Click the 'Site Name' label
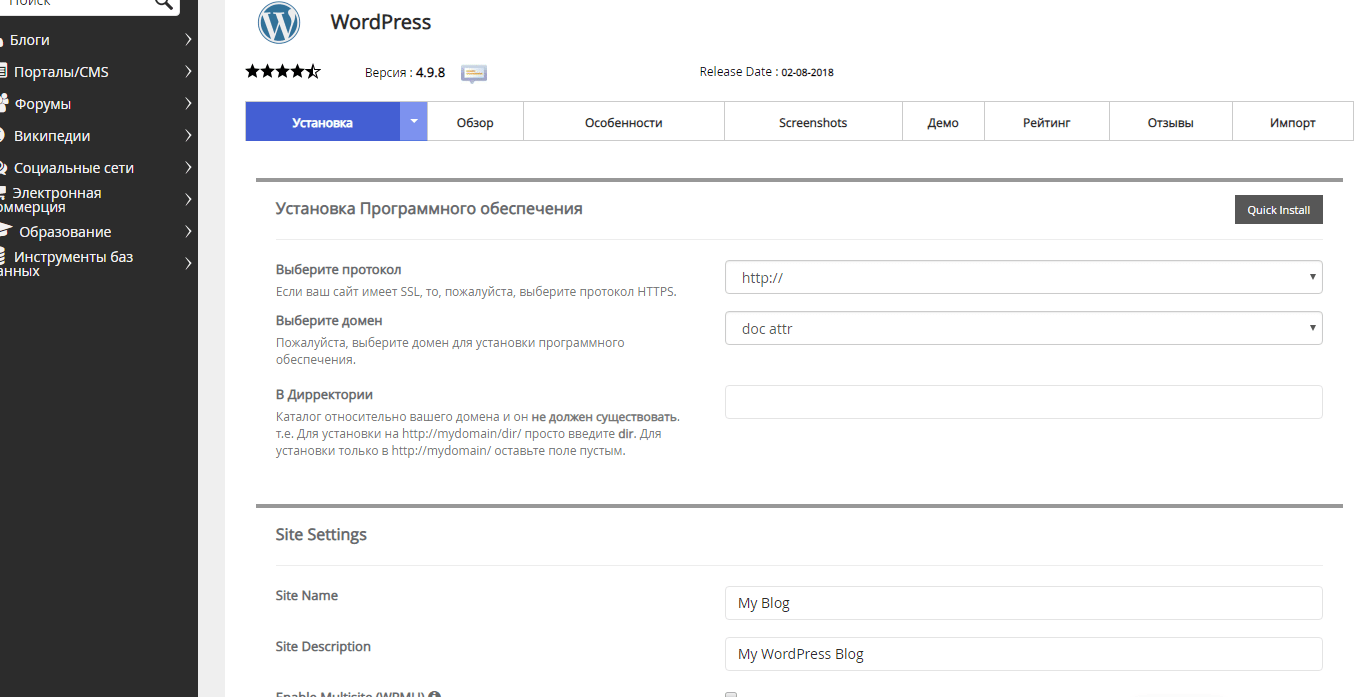The width and height of the screenshot is (1358, 697). 307,595
